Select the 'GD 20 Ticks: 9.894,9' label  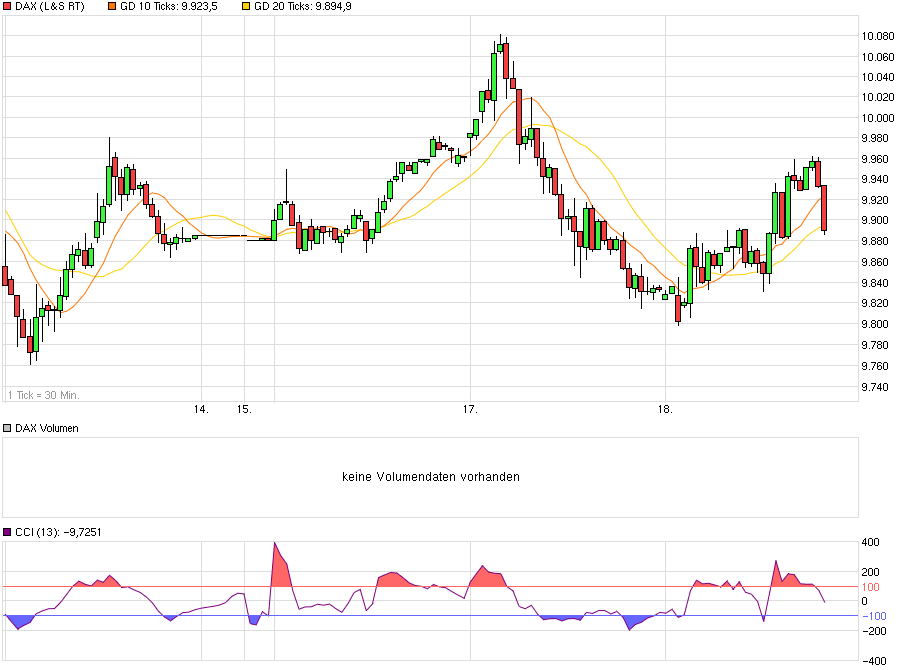(303, 6)
